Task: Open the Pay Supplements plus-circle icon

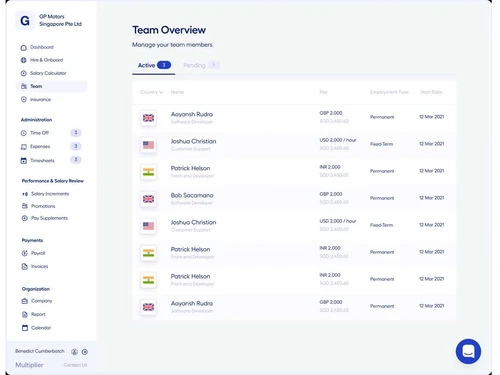Action: click(x=25, y=218)
